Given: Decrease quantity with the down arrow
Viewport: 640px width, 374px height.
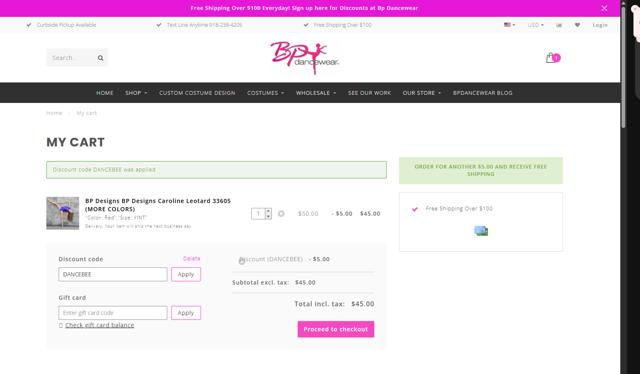Looking at the screenshot, I should 268,216.
